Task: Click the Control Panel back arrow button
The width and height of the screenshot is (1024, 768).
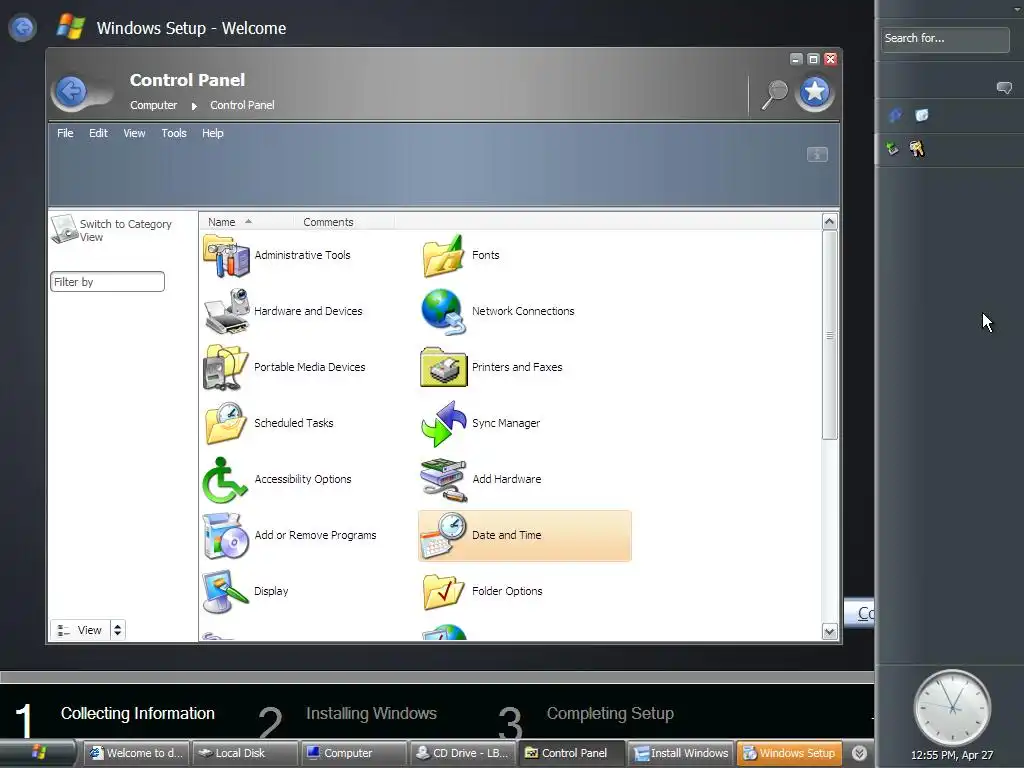Action: (x=71, y=91)
